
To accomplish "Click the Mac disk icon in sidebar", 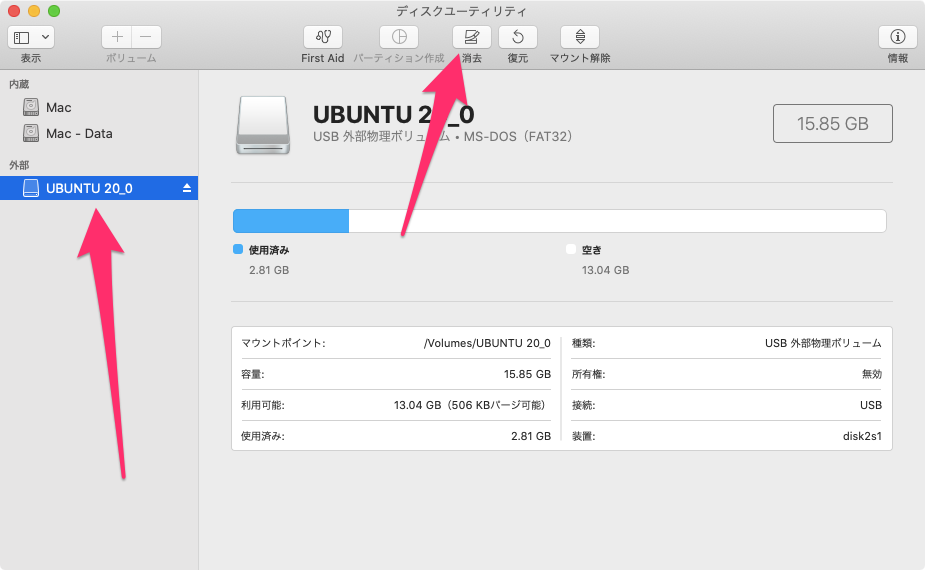I will [31, 107].
